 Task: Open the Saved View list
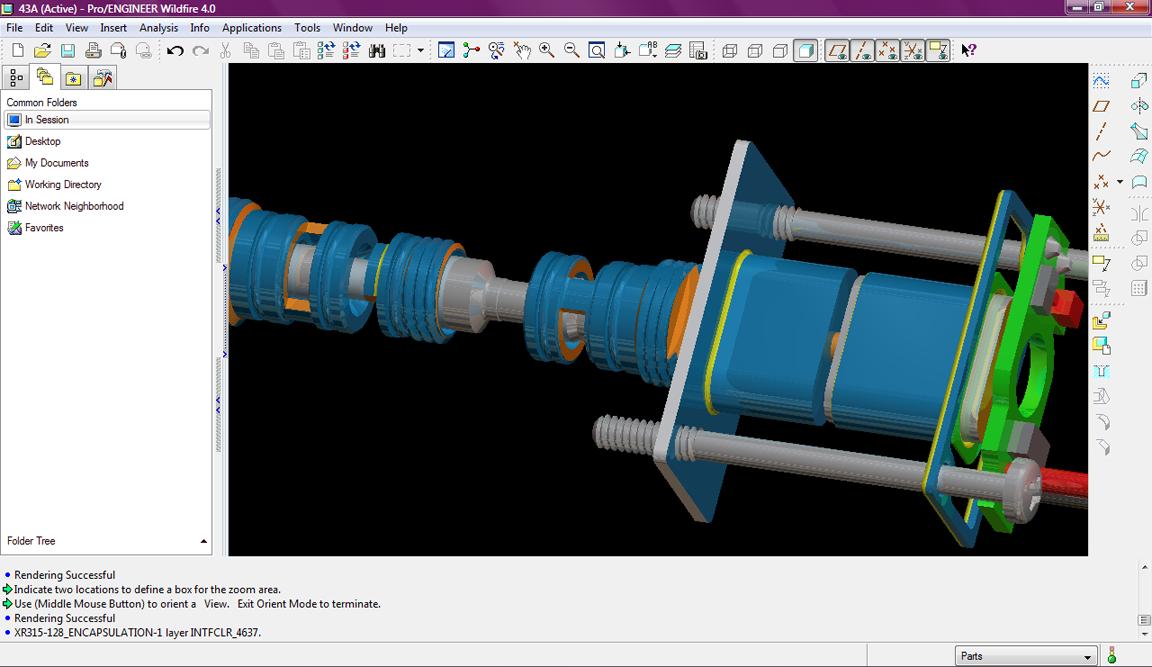(648, 51)
